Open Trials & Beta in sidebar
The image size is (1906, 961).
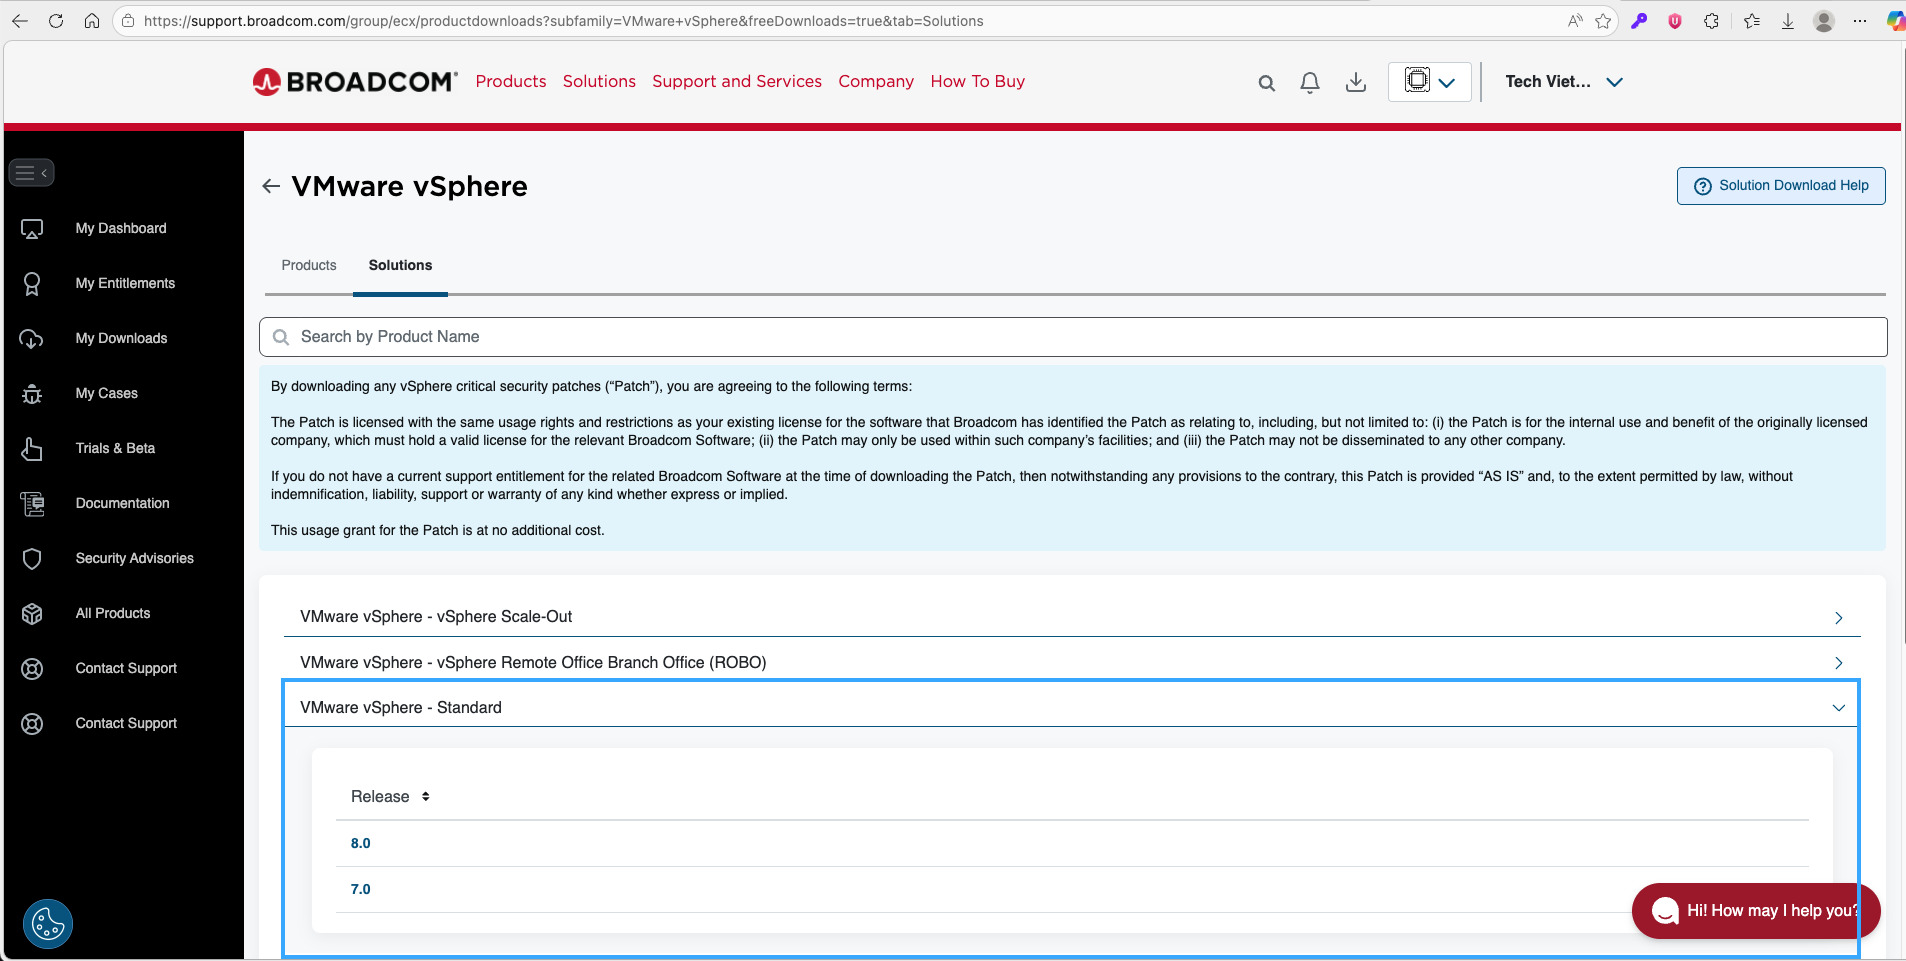coord(115,449)
